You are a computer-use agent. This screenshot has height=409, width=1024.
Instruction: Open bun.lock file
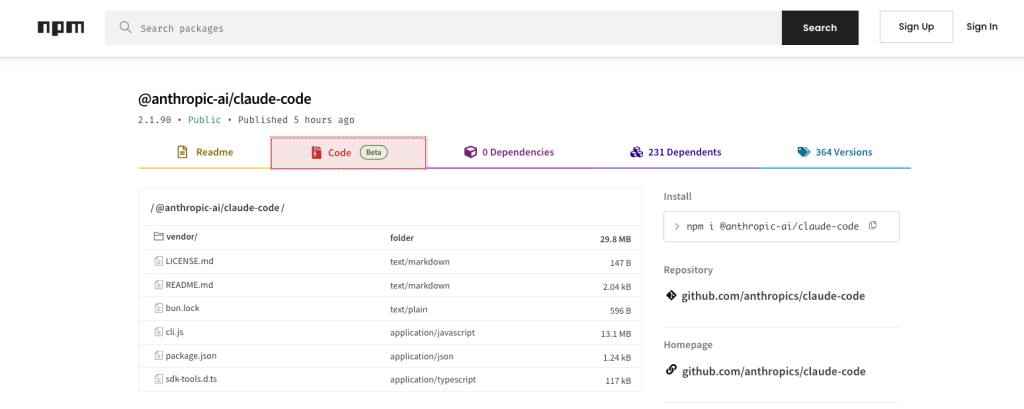(x=182, y=308)
